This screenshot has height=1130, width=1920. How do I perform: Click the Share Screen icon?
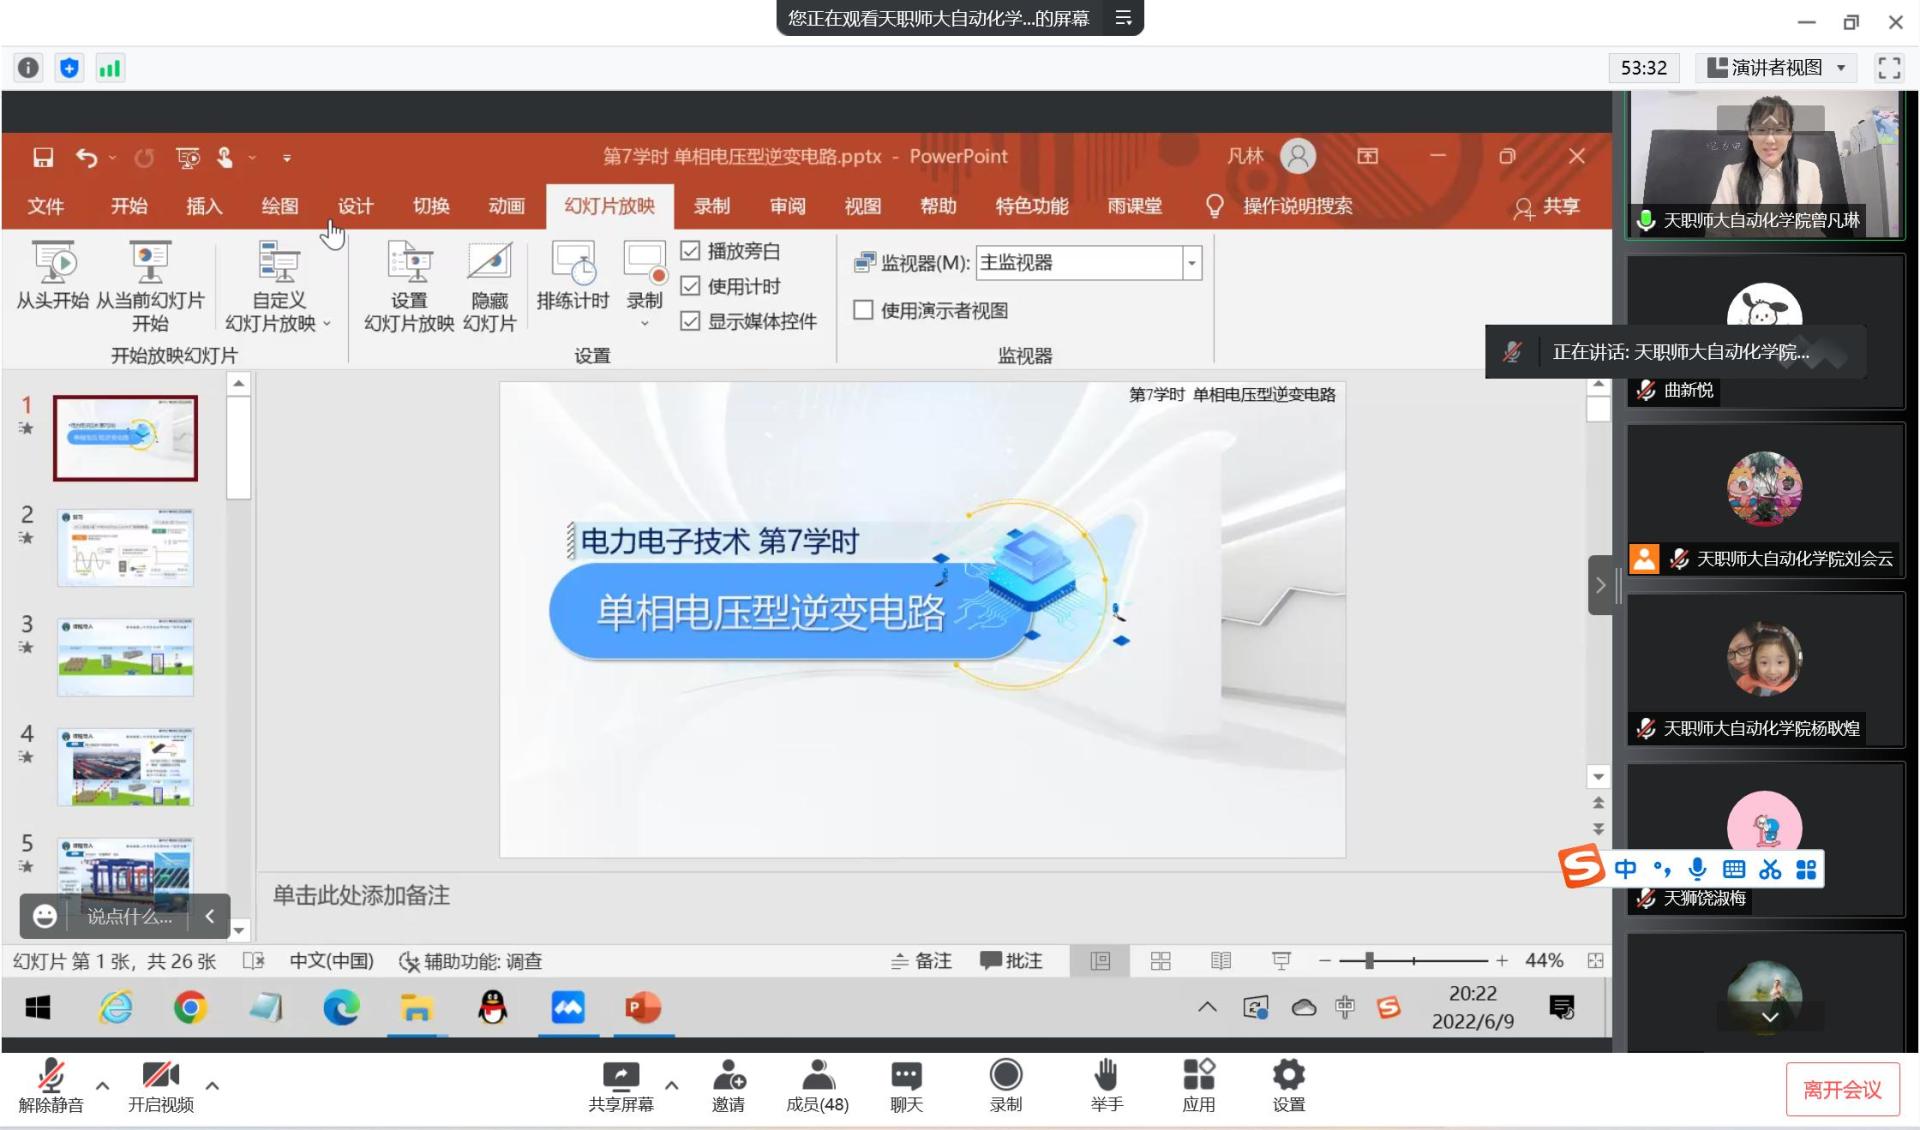tap(620, 1076)
